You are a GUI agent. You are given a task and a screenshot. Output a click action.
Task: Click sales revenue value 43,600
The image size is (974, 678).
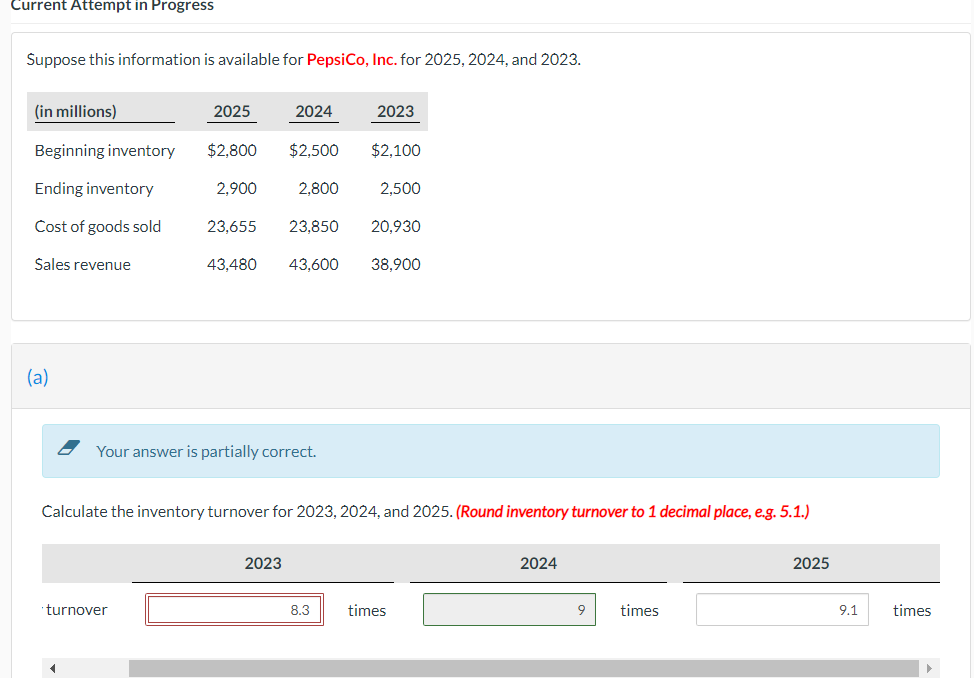[x=314, y=264]
